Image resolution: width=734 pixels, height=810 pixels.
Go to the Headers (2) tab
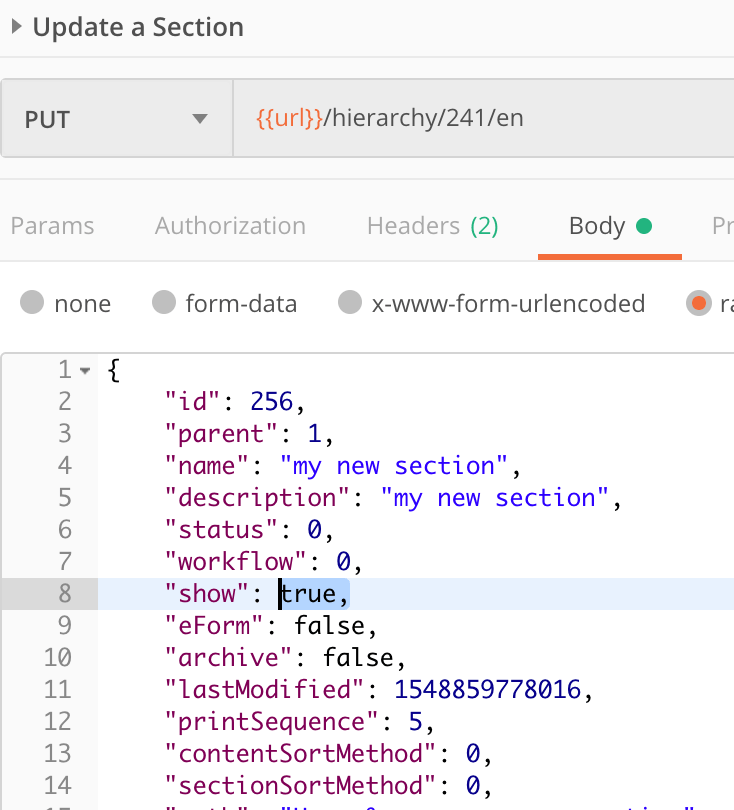tap(432, 226)
